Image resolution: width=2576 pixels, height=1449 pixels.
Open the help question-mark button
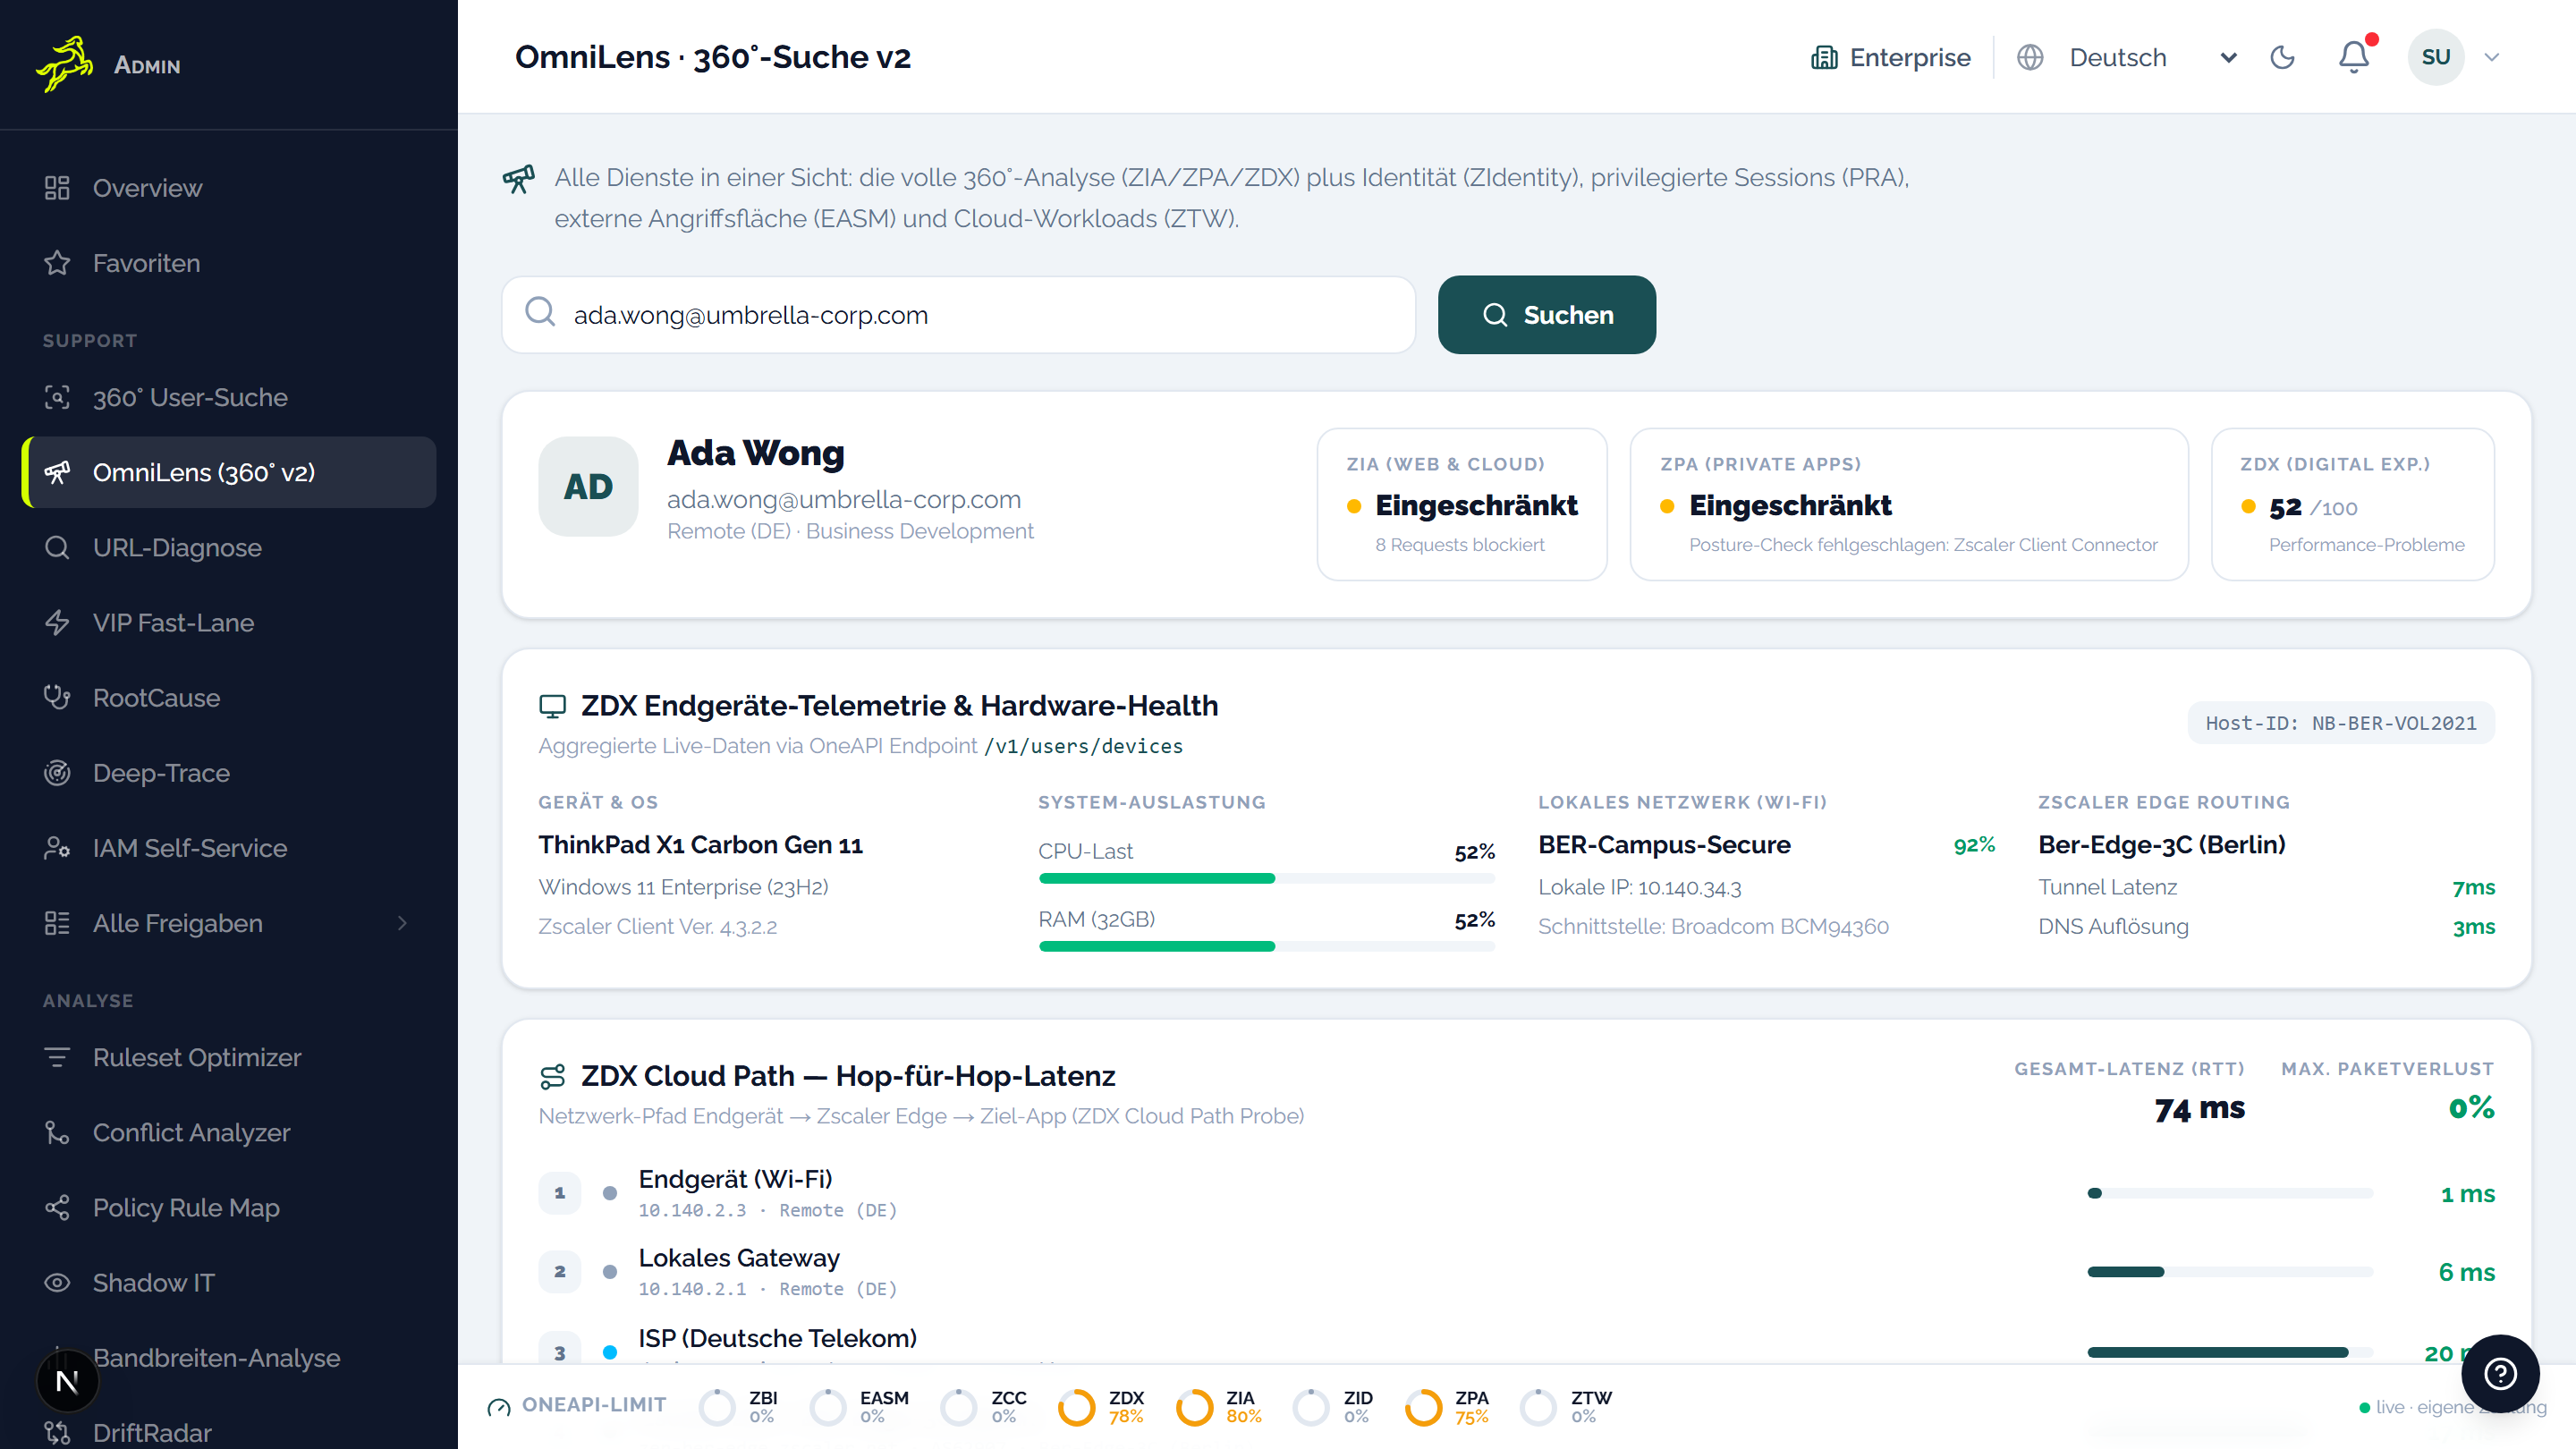point(2500,1373)
